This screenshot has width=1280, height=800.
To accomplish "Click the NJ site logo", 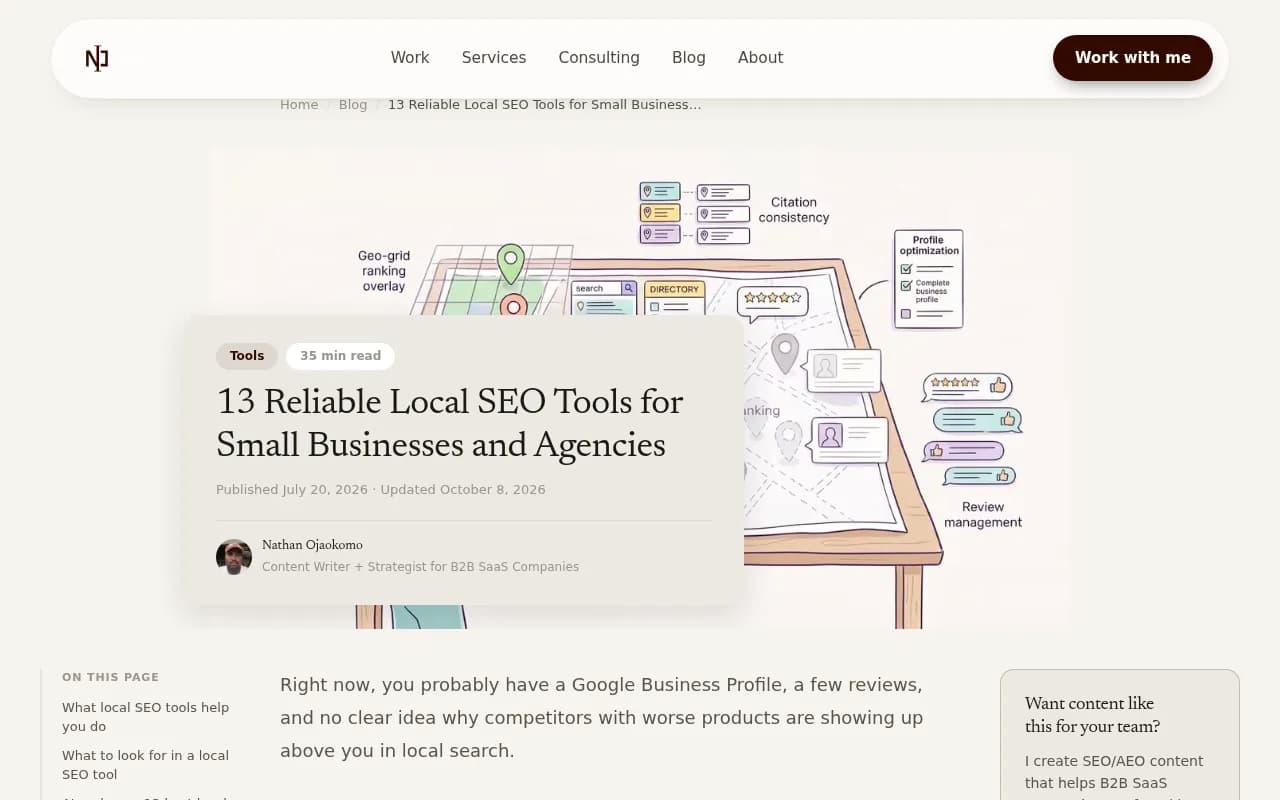I will 97,59.
